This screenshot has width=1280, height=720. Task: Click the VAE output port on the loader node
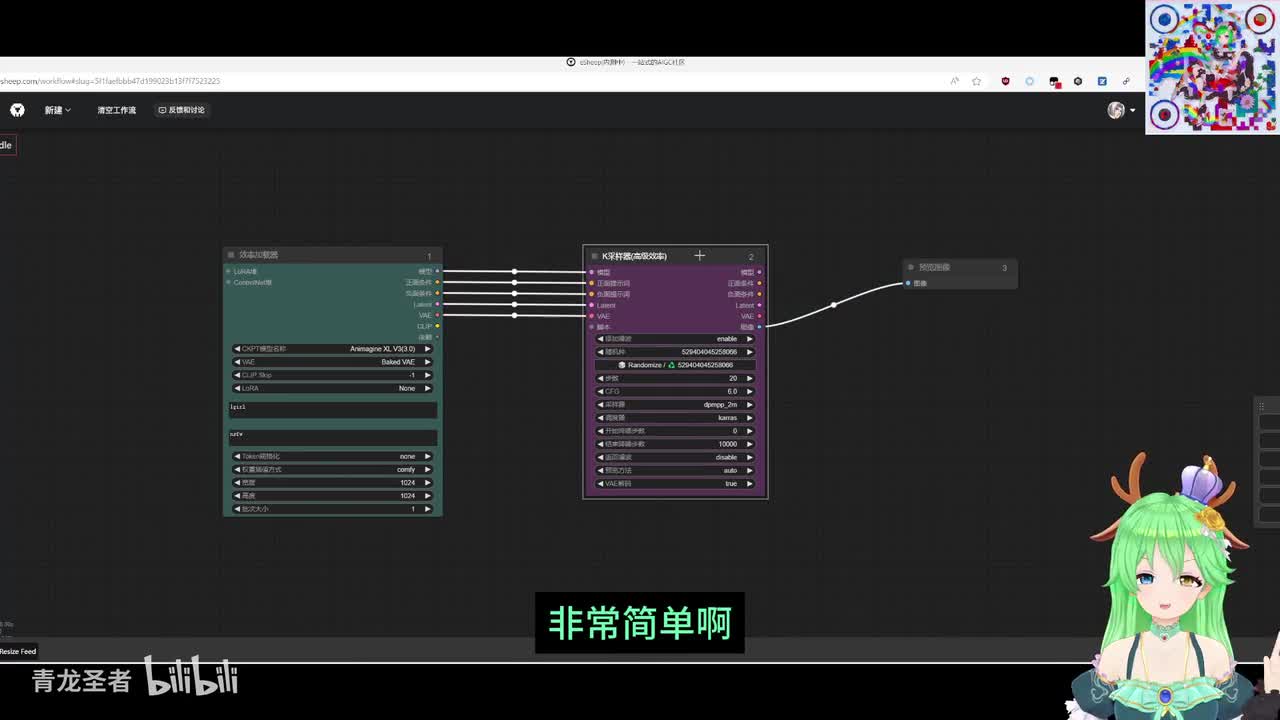(437, 315)
